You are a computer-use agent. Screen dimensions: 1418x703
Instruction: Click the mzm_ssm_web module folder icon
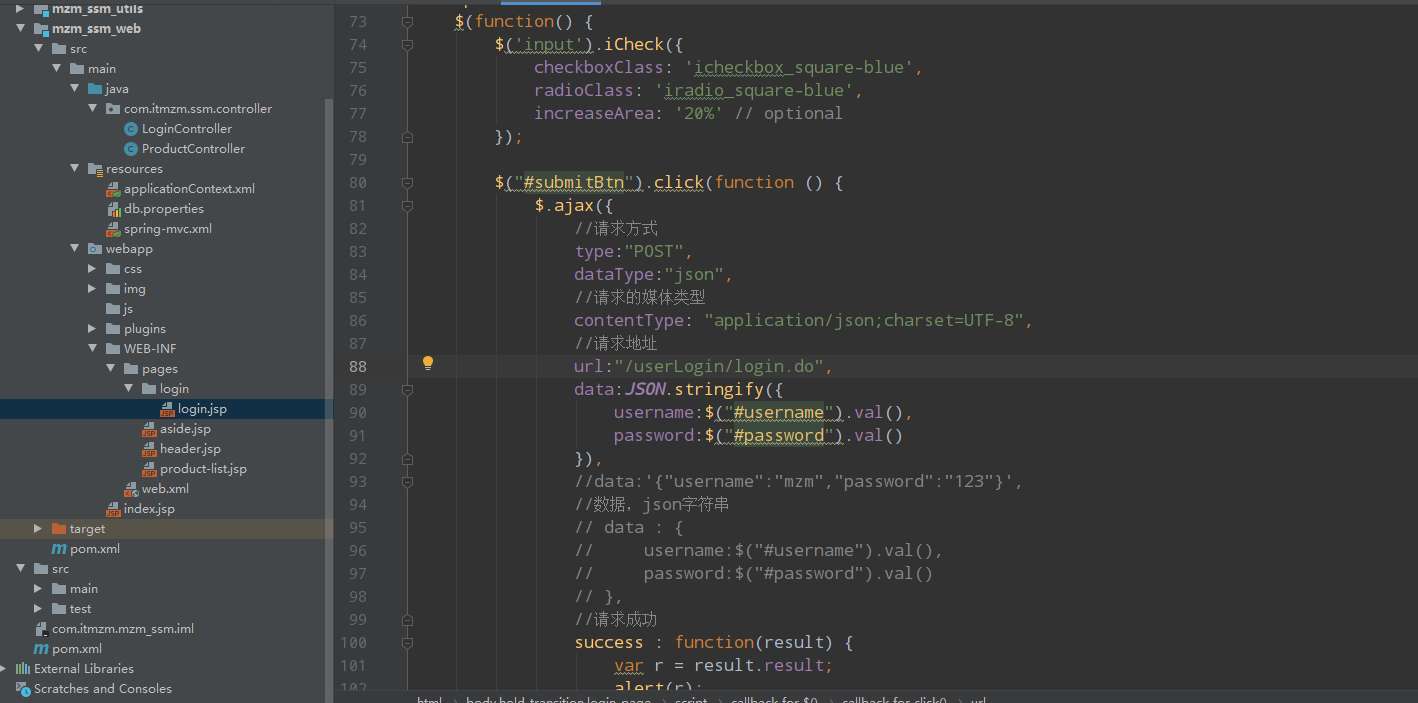pyautogui.click(x=41, y=29)
